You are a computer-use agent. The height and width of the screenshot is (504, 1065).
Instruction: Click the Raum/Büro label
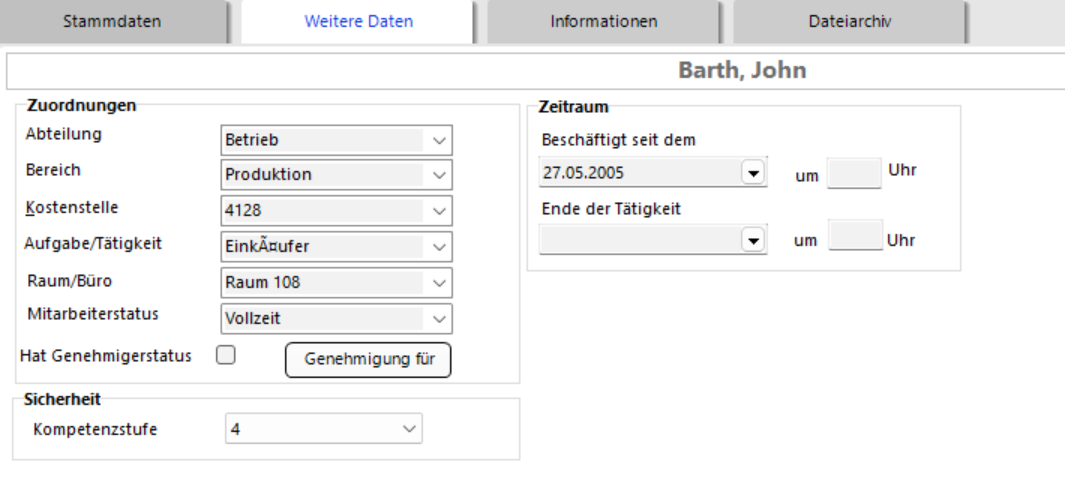pyautogui.click(x=70, y=281)
